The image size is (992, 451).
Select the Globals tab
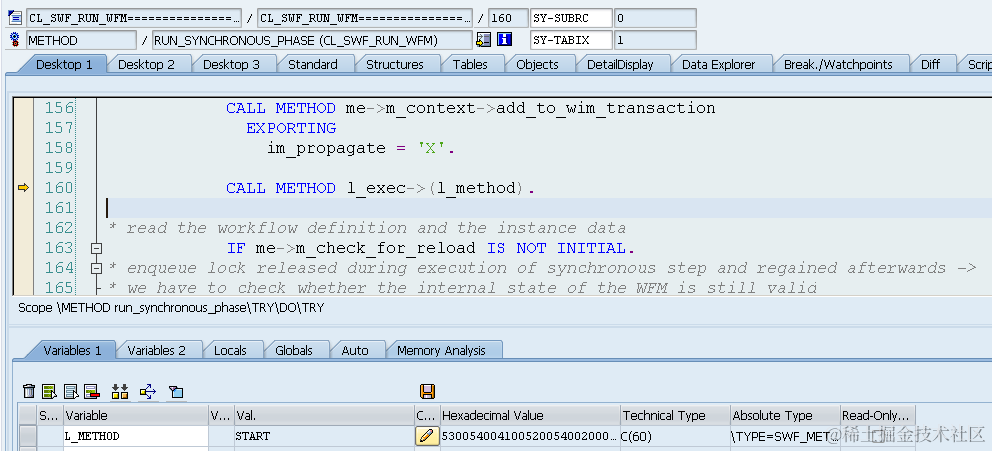(x=294, y=350)
